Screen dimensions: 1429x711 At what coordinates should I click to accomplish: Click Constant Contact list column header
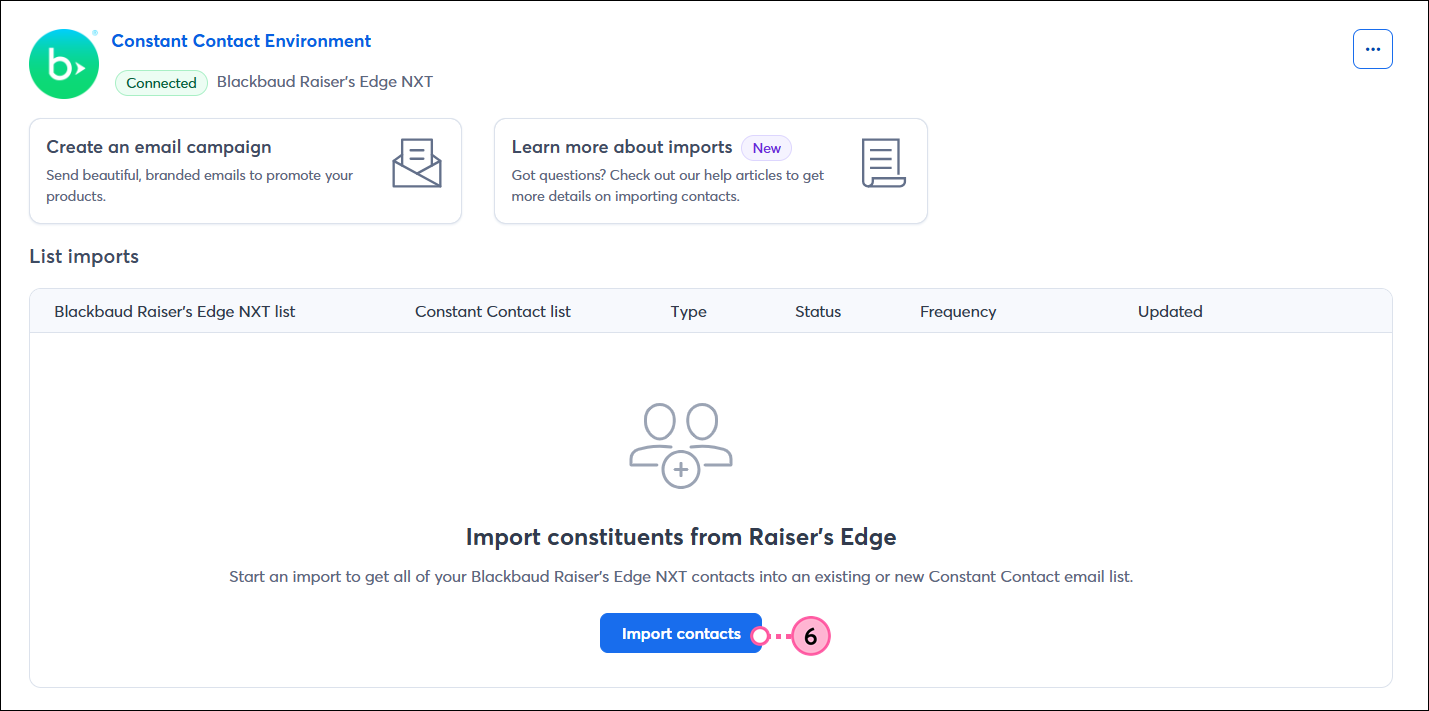(x=493, y=311)
